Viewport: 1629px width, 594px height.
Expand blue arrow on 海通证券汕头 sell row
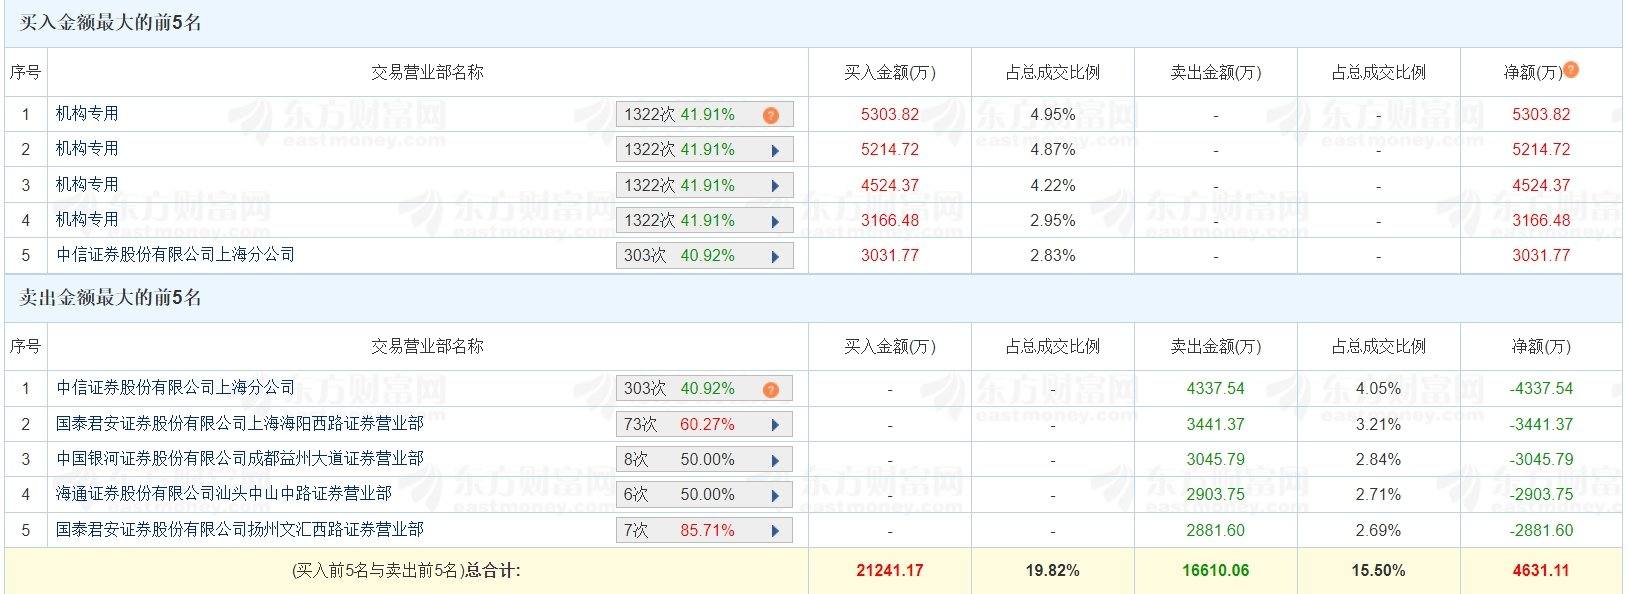(x=773, y=494)
